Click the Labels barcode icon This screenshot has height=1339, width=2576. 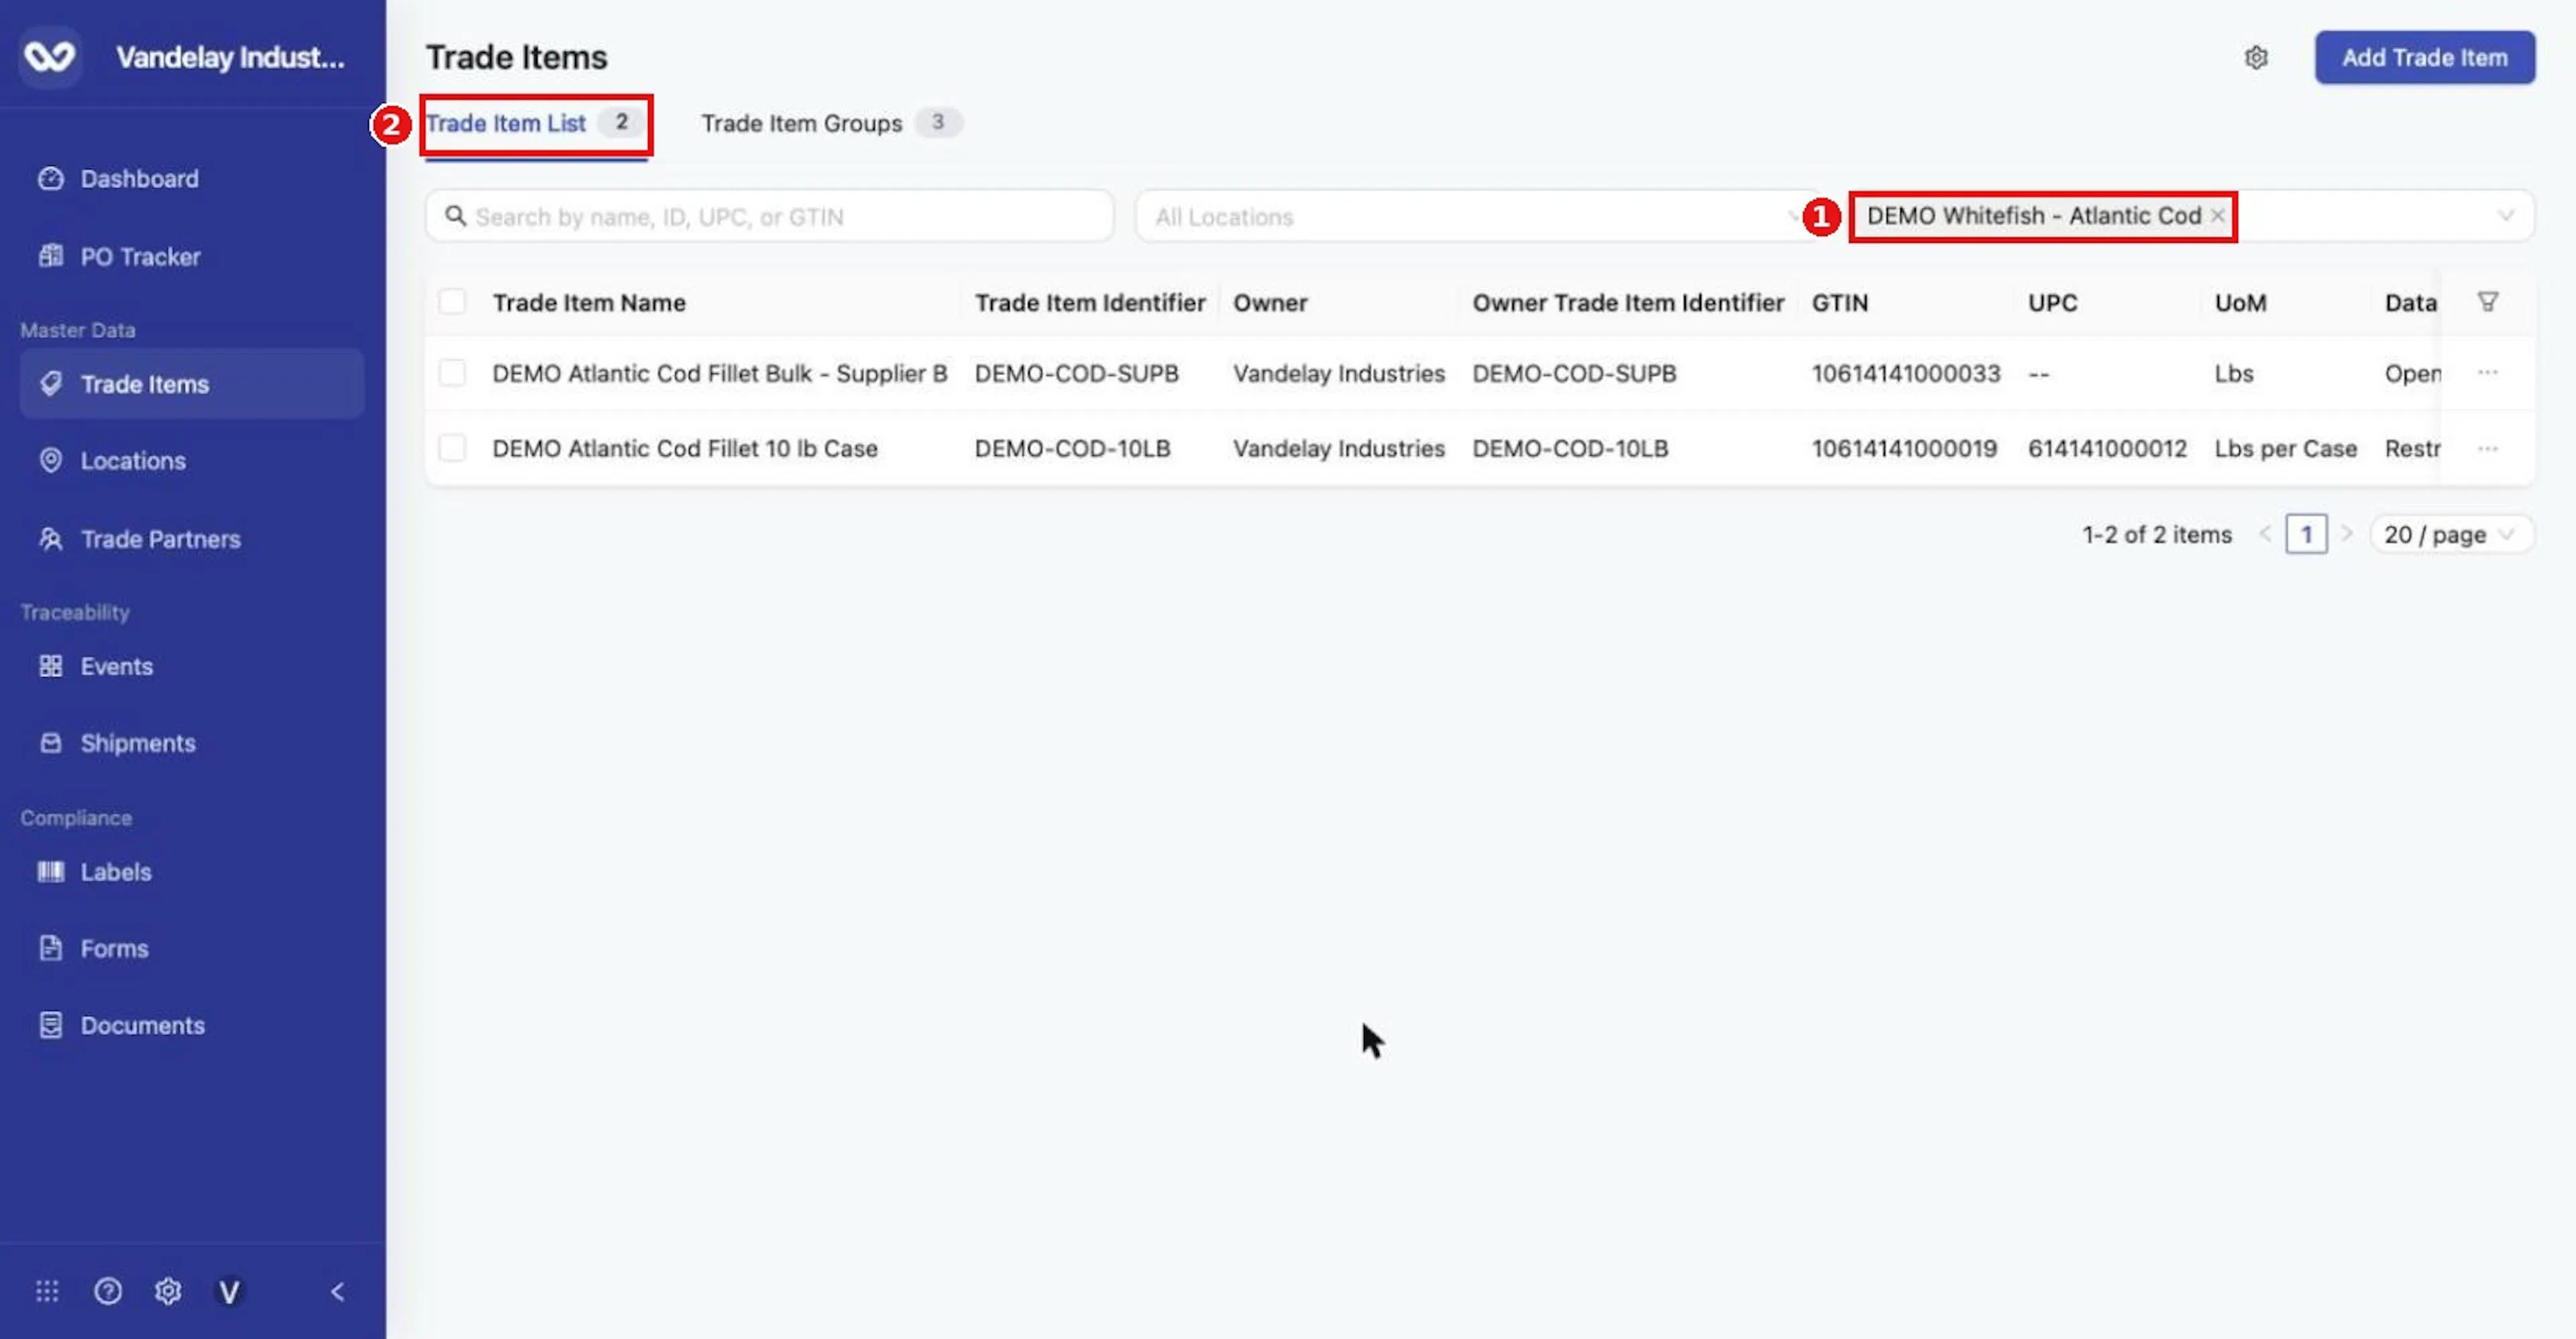pos(50,871)
